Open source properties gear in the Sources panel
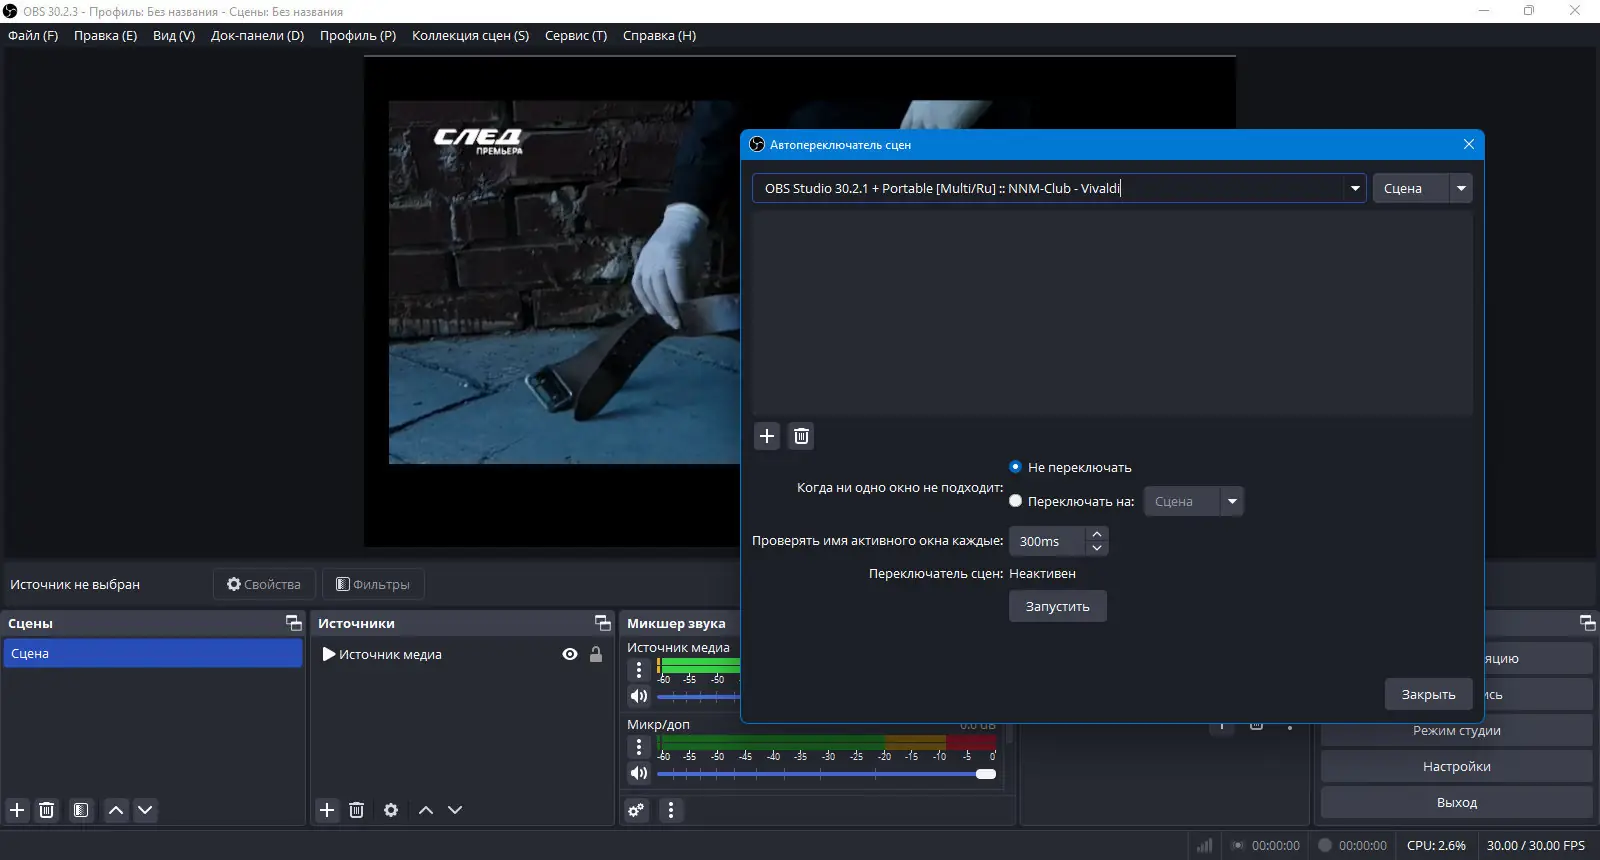This screenshot has width=1600, height=860. [391, 810]
